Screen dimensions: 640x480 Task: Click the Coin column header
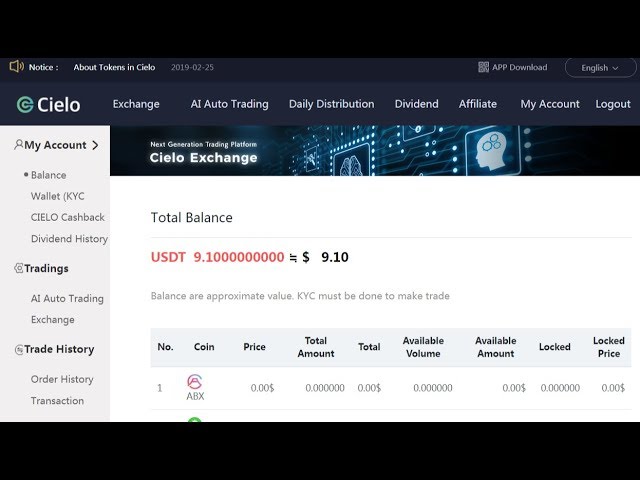pyautogui.click(x=204, y=347)
